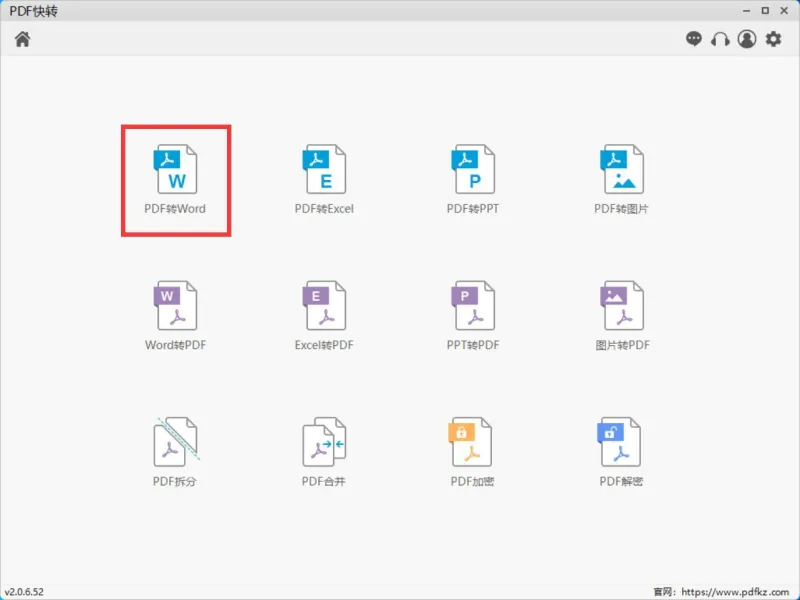Open the PPT转PDF conversion tool
Viewport: 800px width, 600px height.
473,315
